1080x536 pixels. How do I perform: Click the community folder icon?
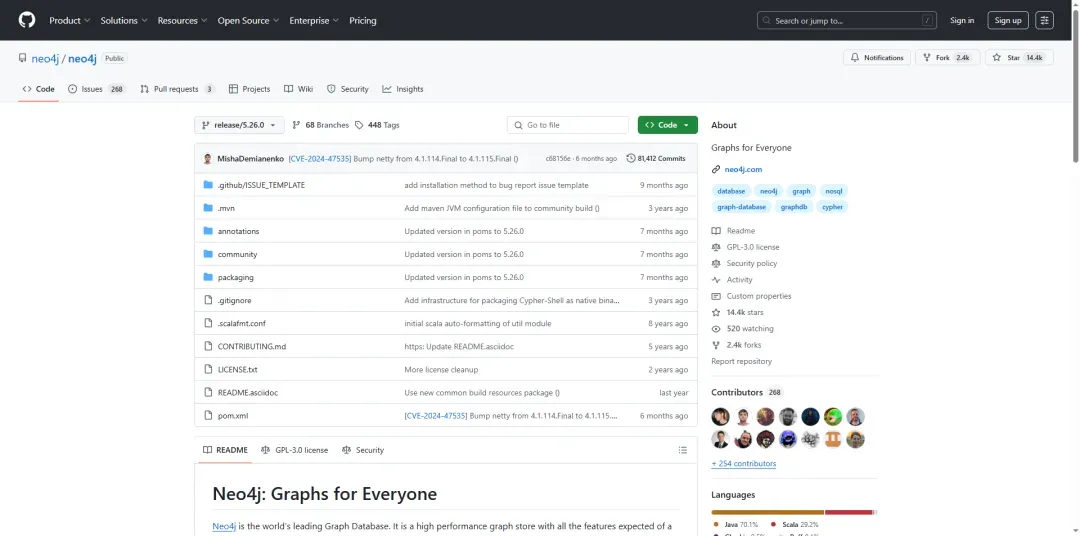point(208,254)
